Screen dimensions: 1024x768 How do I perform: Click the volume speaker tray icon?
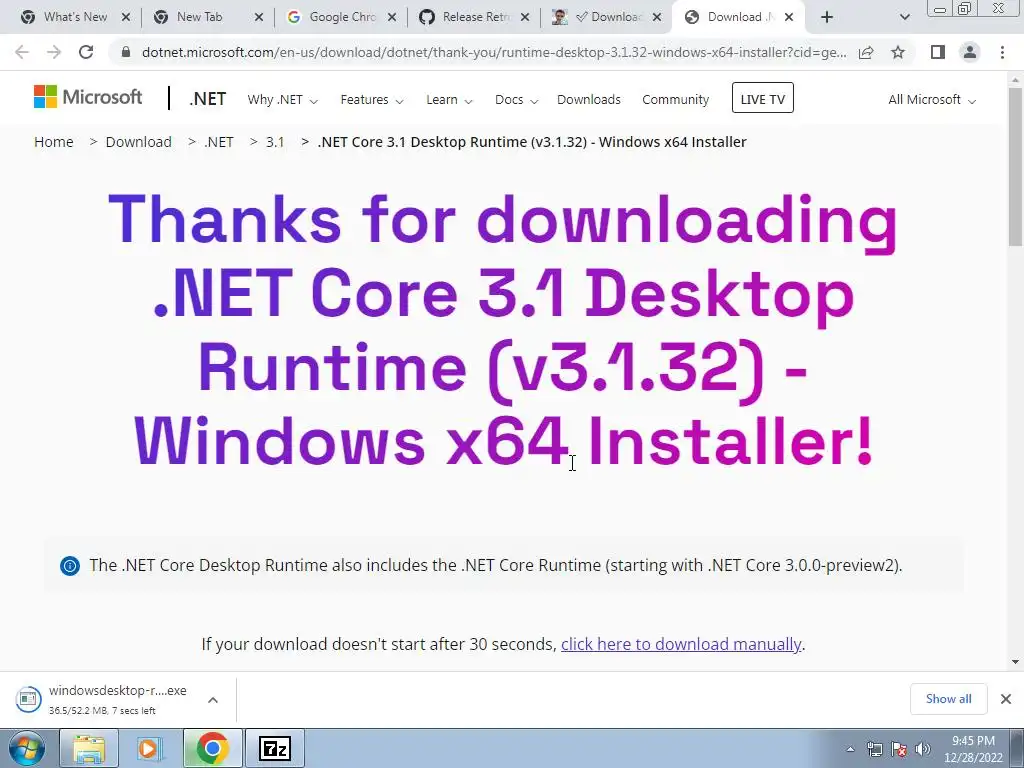click(x=923, y=750)
